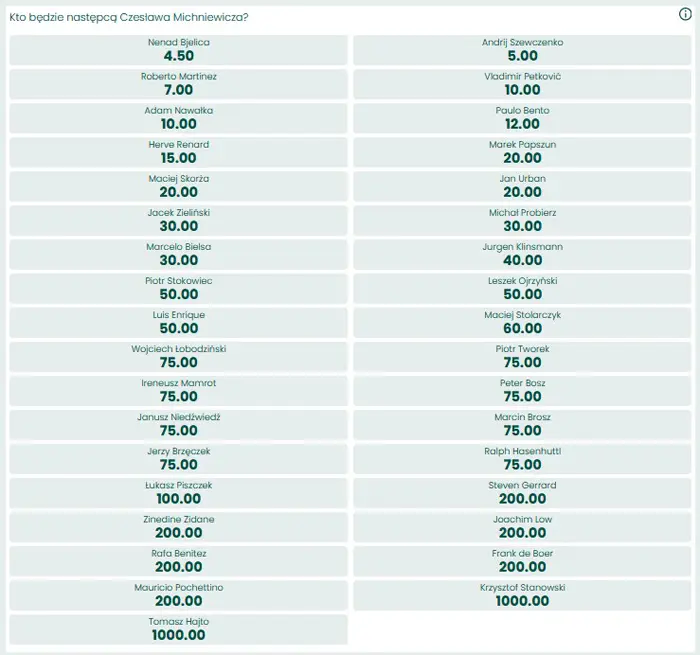Select Krzysztof Stanowski at 1000.00
The width and height of the screenshot is (700, 655).
pos(523,595)
